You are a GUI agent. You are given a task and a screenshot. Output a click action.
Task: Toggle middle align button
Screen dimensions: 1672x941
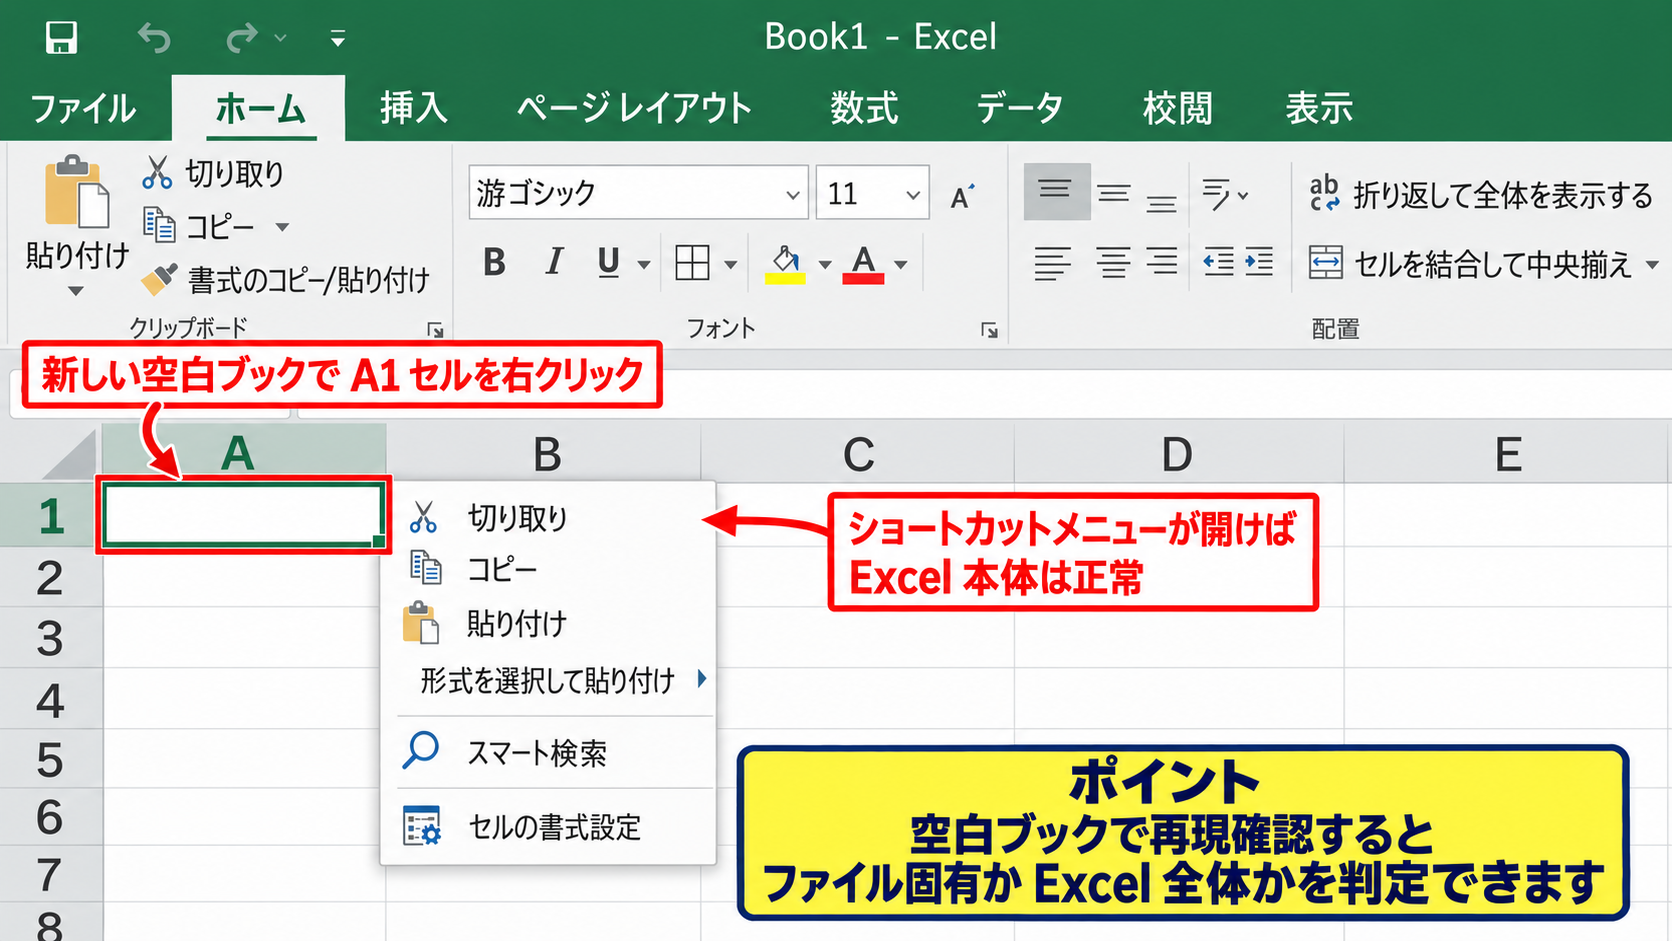tap(1113, 193)
